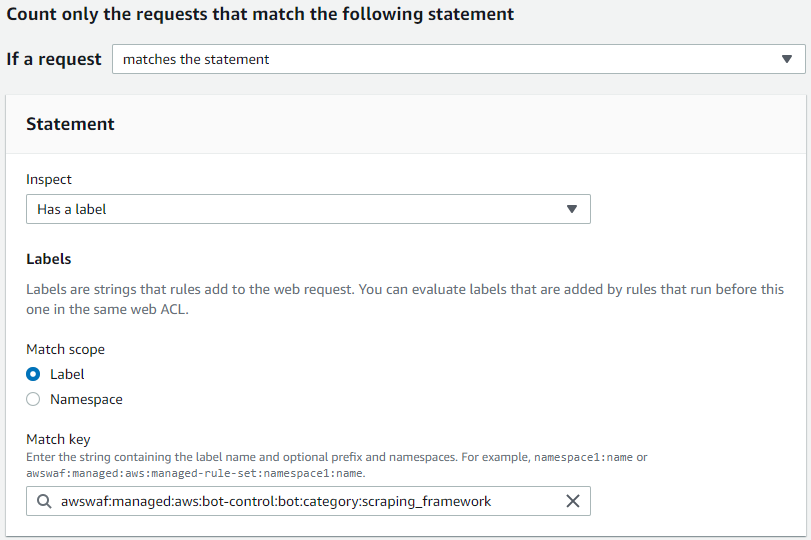Click the 'matches the statement' combo box text

coord(196,59)
